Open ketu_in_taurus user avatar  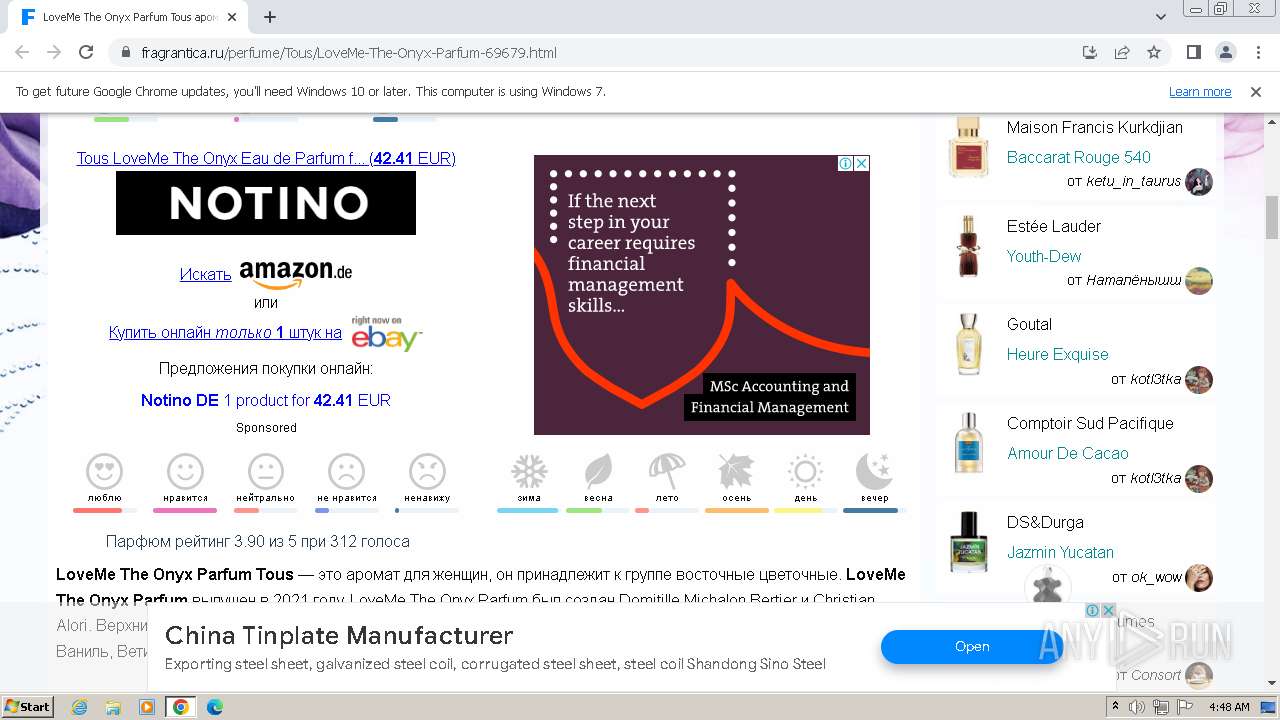click(1199, 182)
